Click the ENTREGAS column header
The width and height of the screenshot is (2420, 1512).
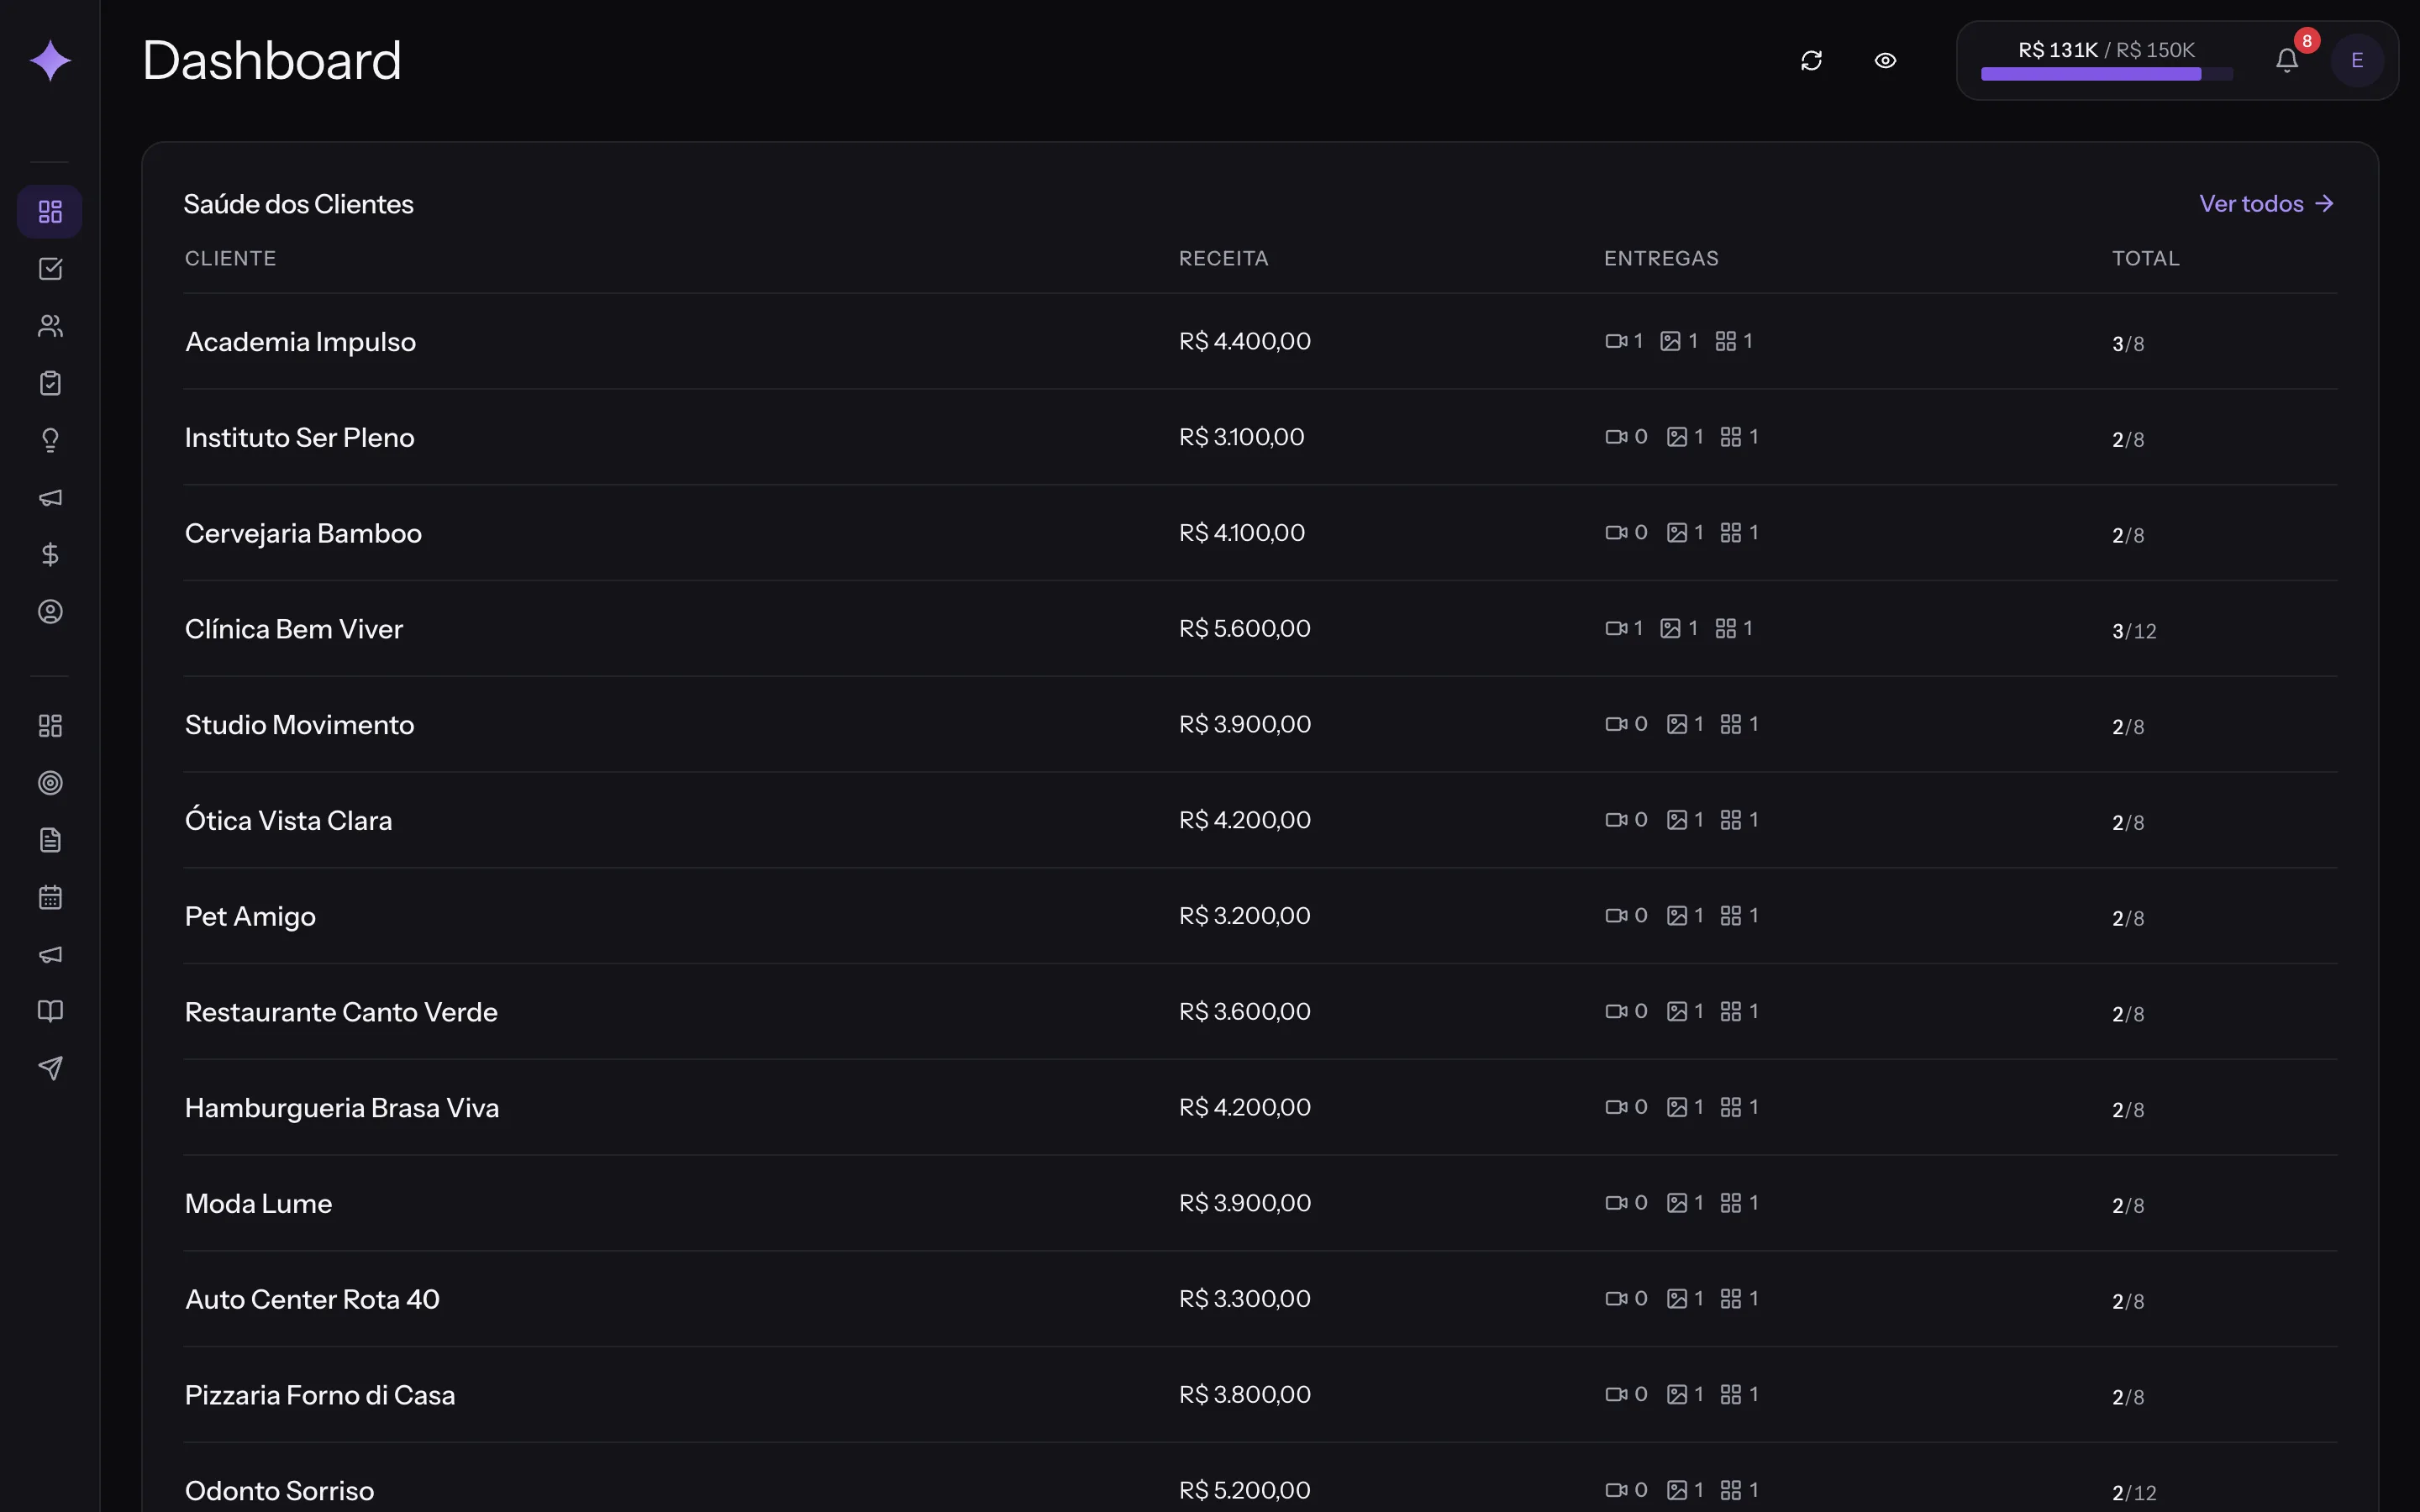pyautogui.click(x=1661, y=258)
